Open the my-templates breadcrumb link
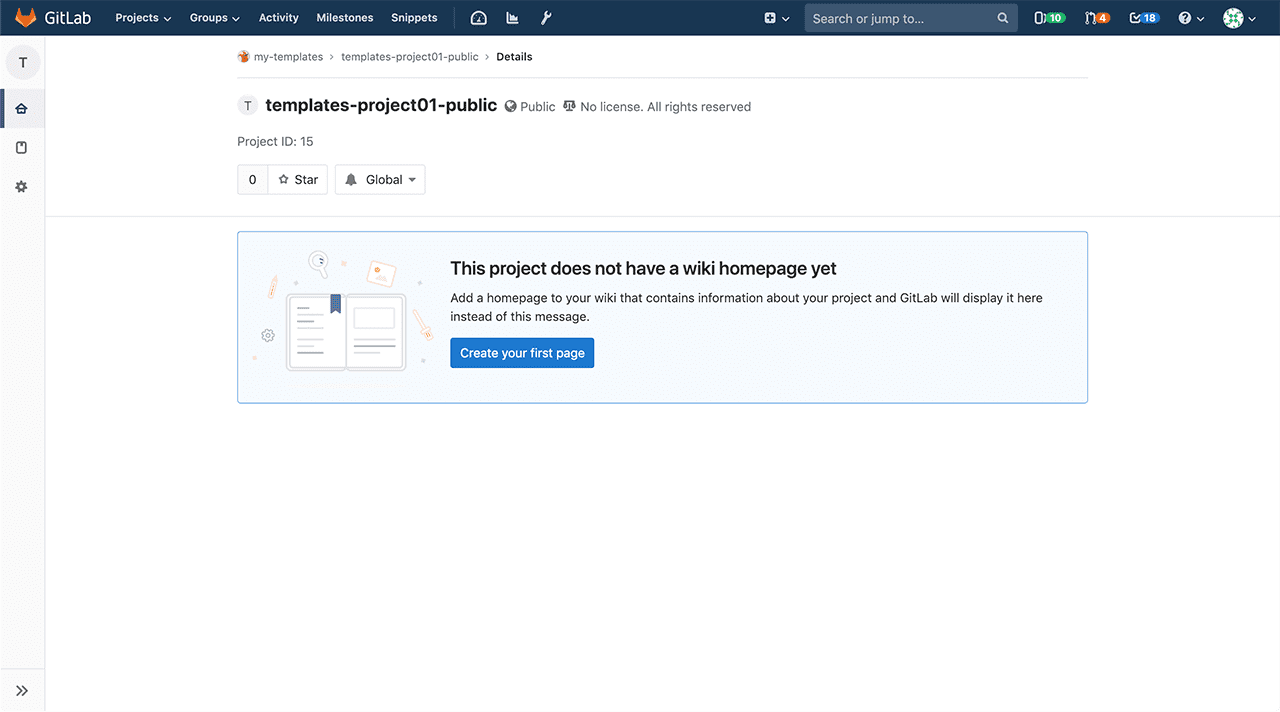The height and width of the screenshot is (712, 1280). [289, 56]
